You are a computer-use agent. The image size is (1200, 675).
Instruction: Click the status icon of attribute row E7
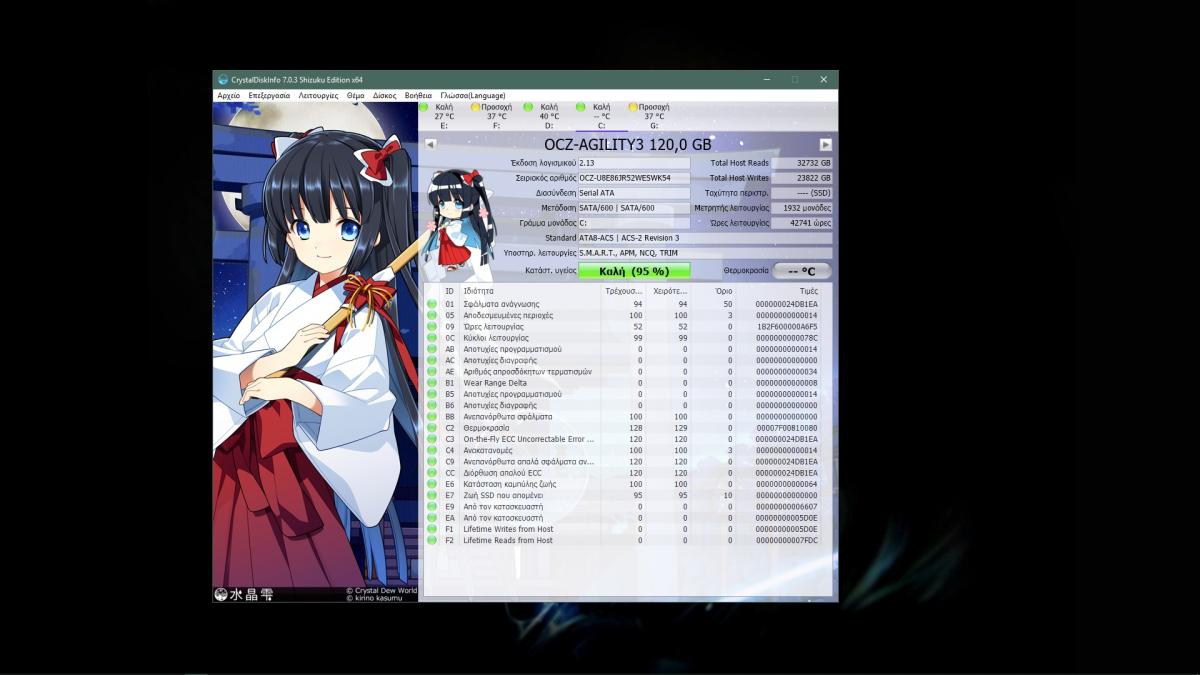coord(432,495)
